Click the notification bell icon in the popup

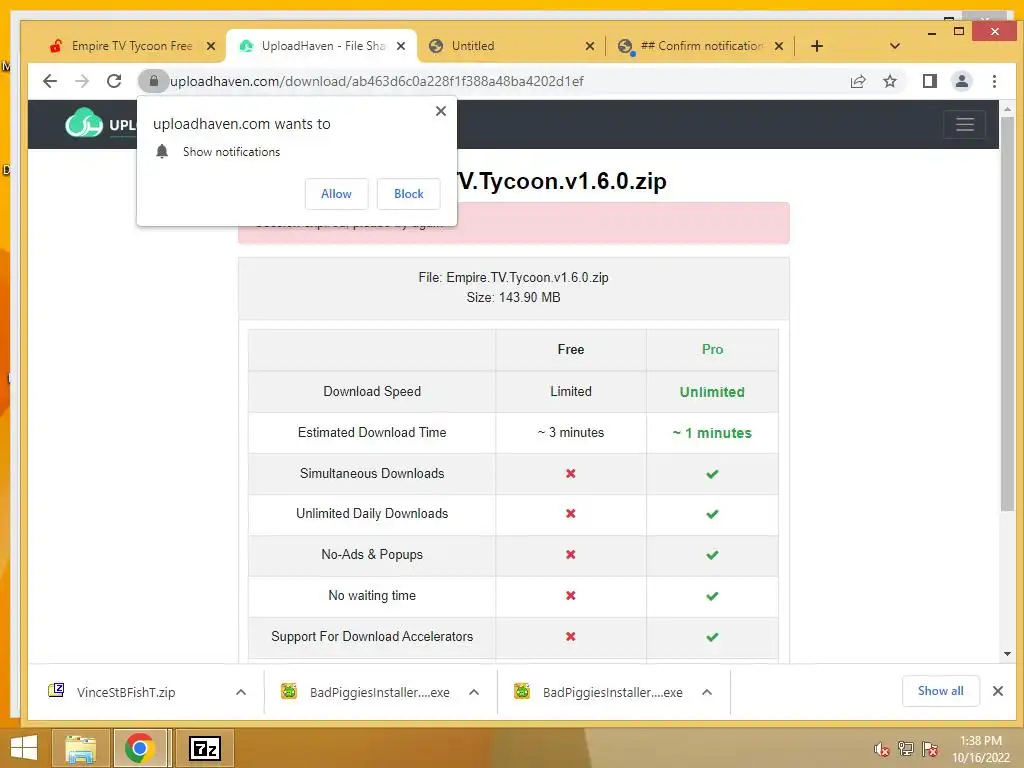click(x=162, y=152)
